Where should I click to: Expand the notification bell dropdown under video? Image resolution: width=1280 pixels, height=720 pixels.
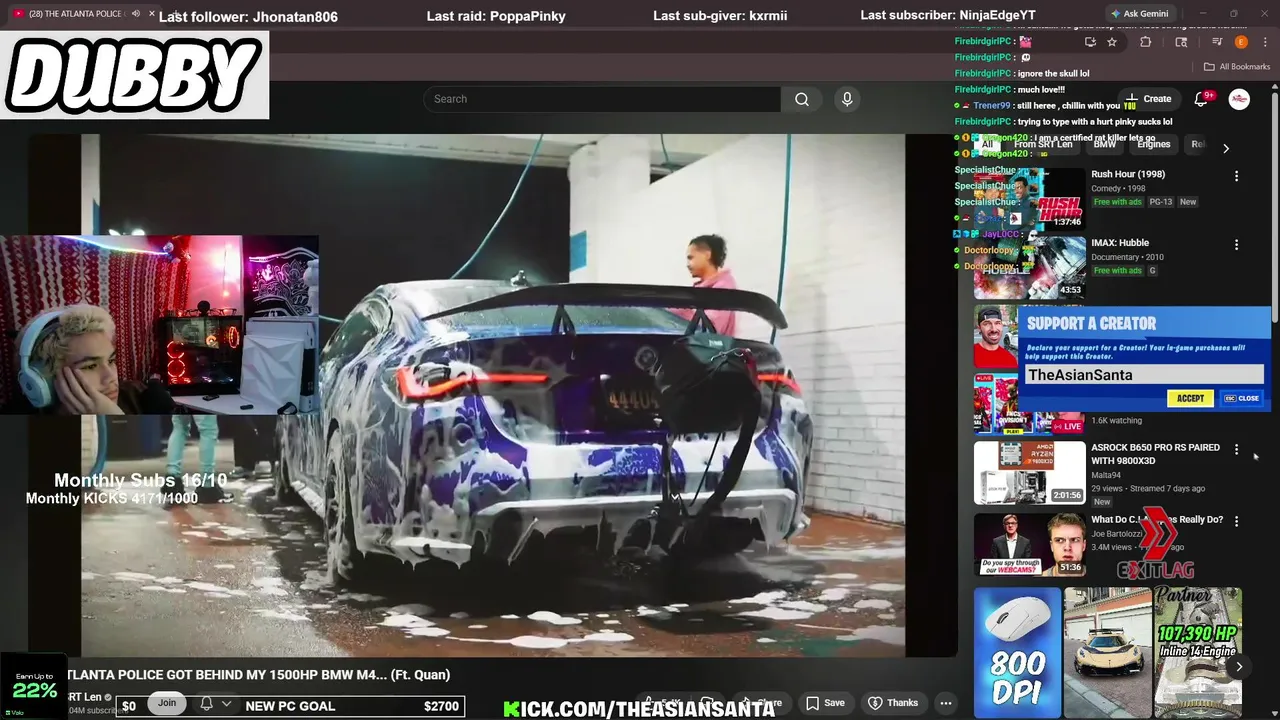point(227,704)
